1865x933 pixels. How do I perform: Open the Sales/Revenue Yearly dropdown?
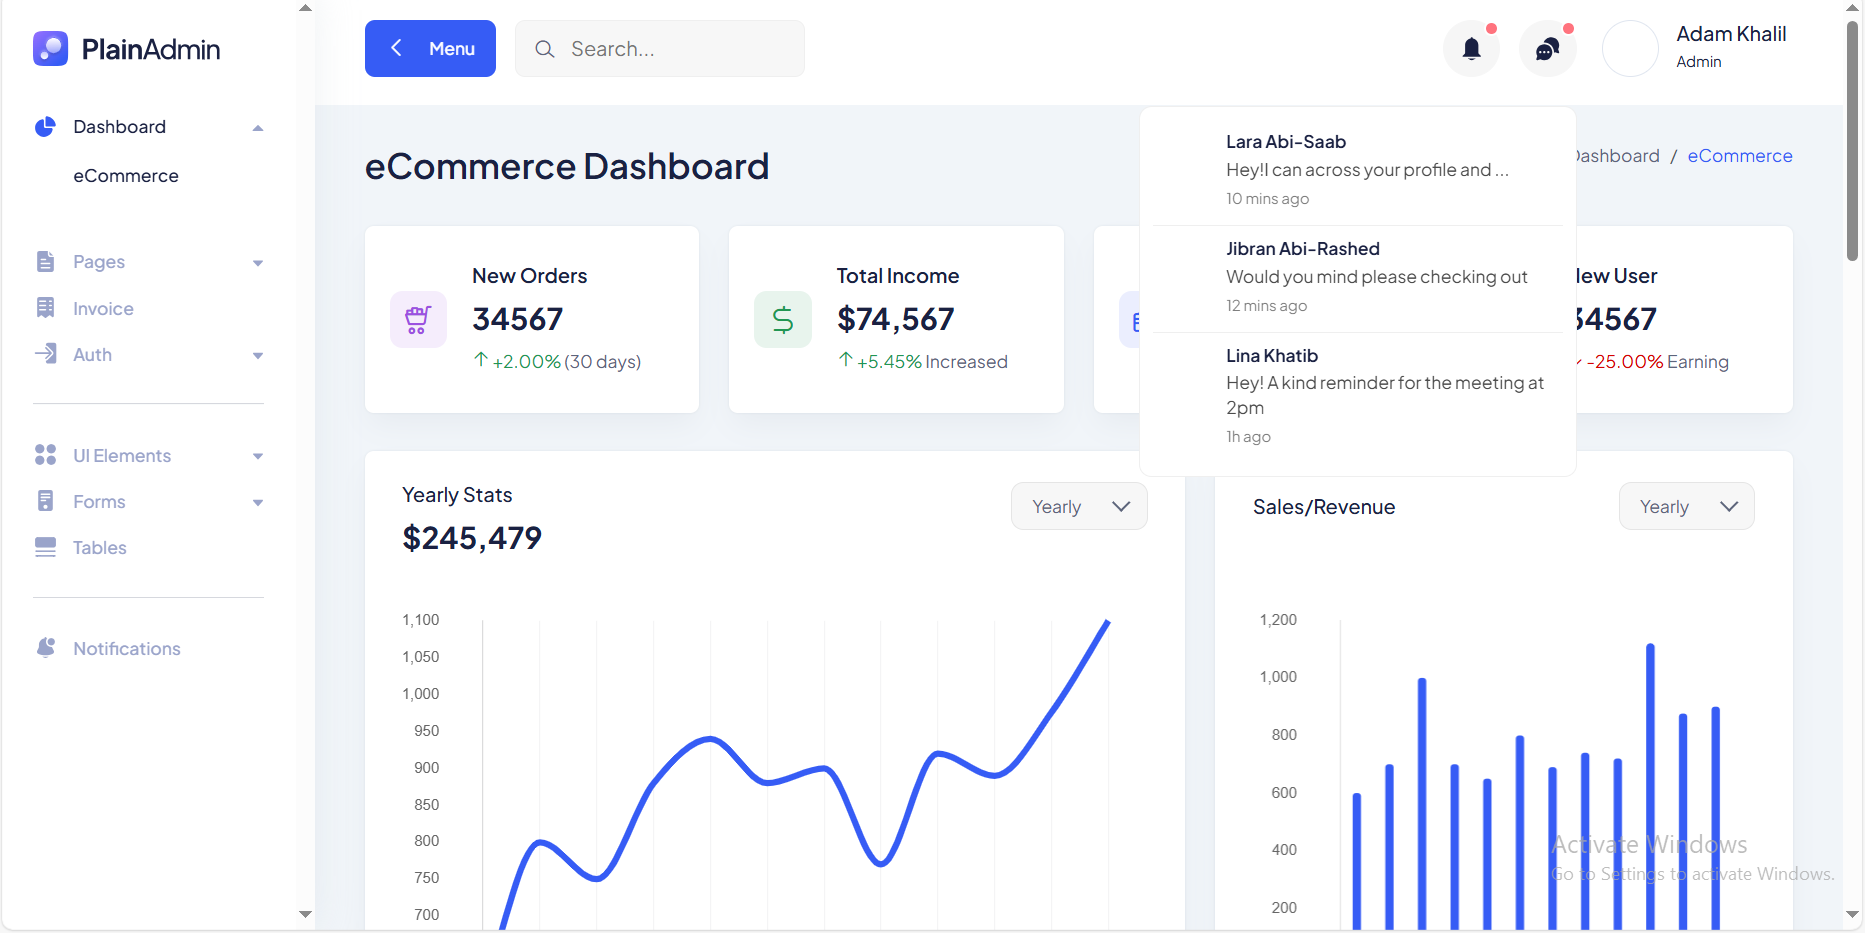(1686, 507)
